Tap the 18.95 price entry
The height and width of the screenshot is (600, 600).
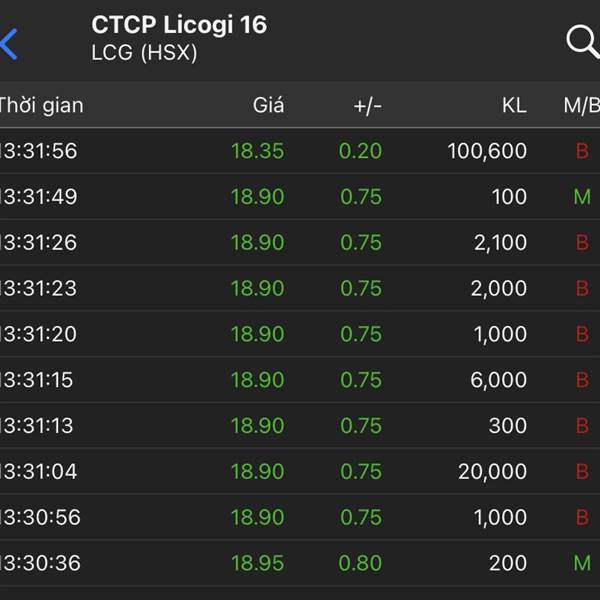click(x=257, y=563)
